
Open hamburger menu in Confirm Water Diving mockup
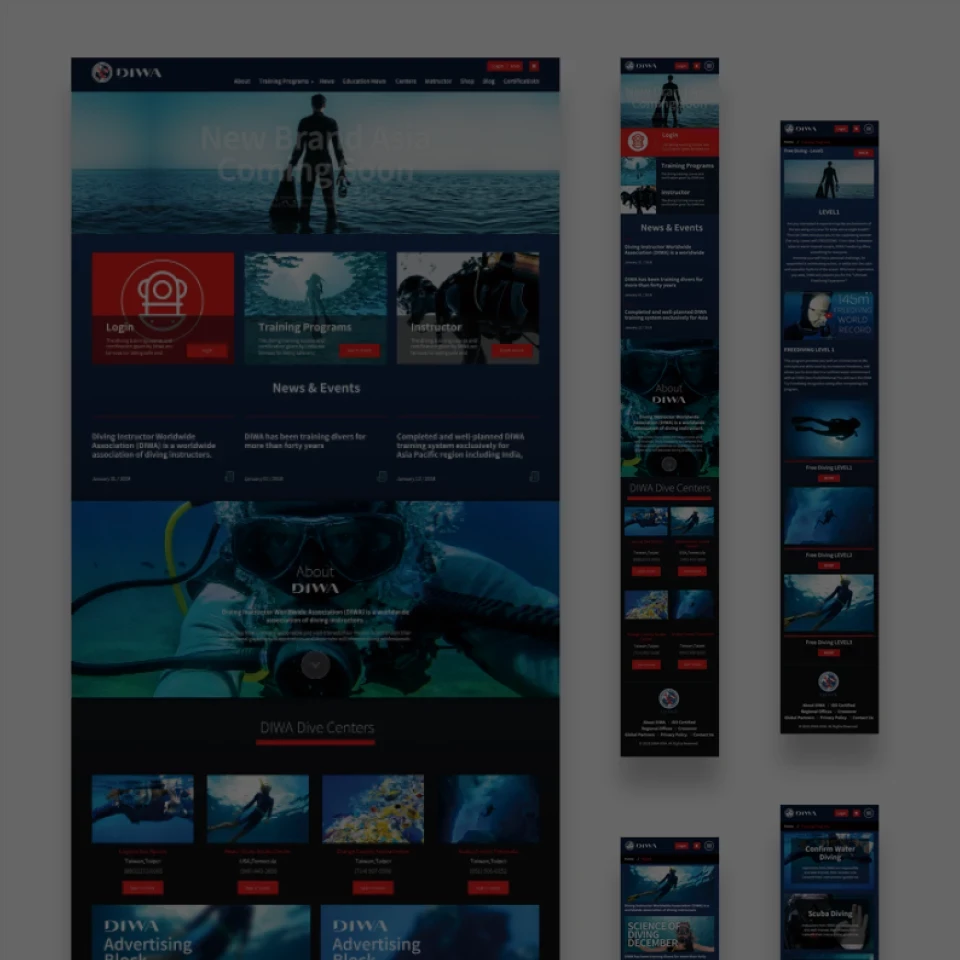click(869, 813)
